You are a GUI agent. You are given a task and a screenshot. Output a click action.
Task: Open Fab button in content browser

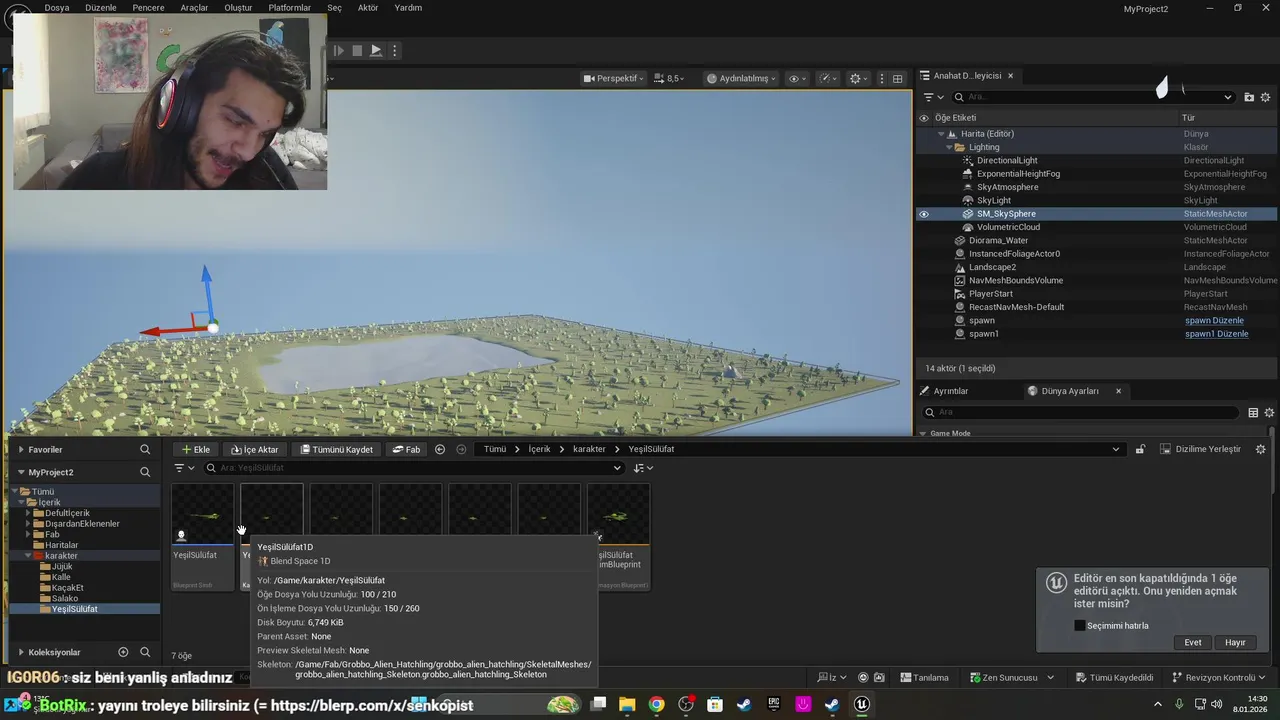click(405, 449)
